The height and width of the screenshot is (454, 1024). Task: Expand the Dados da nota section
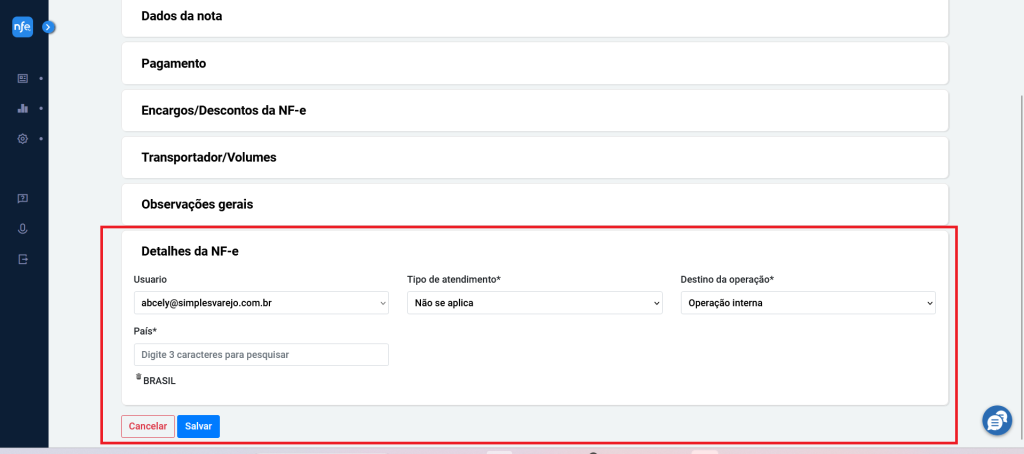point(535,18)
